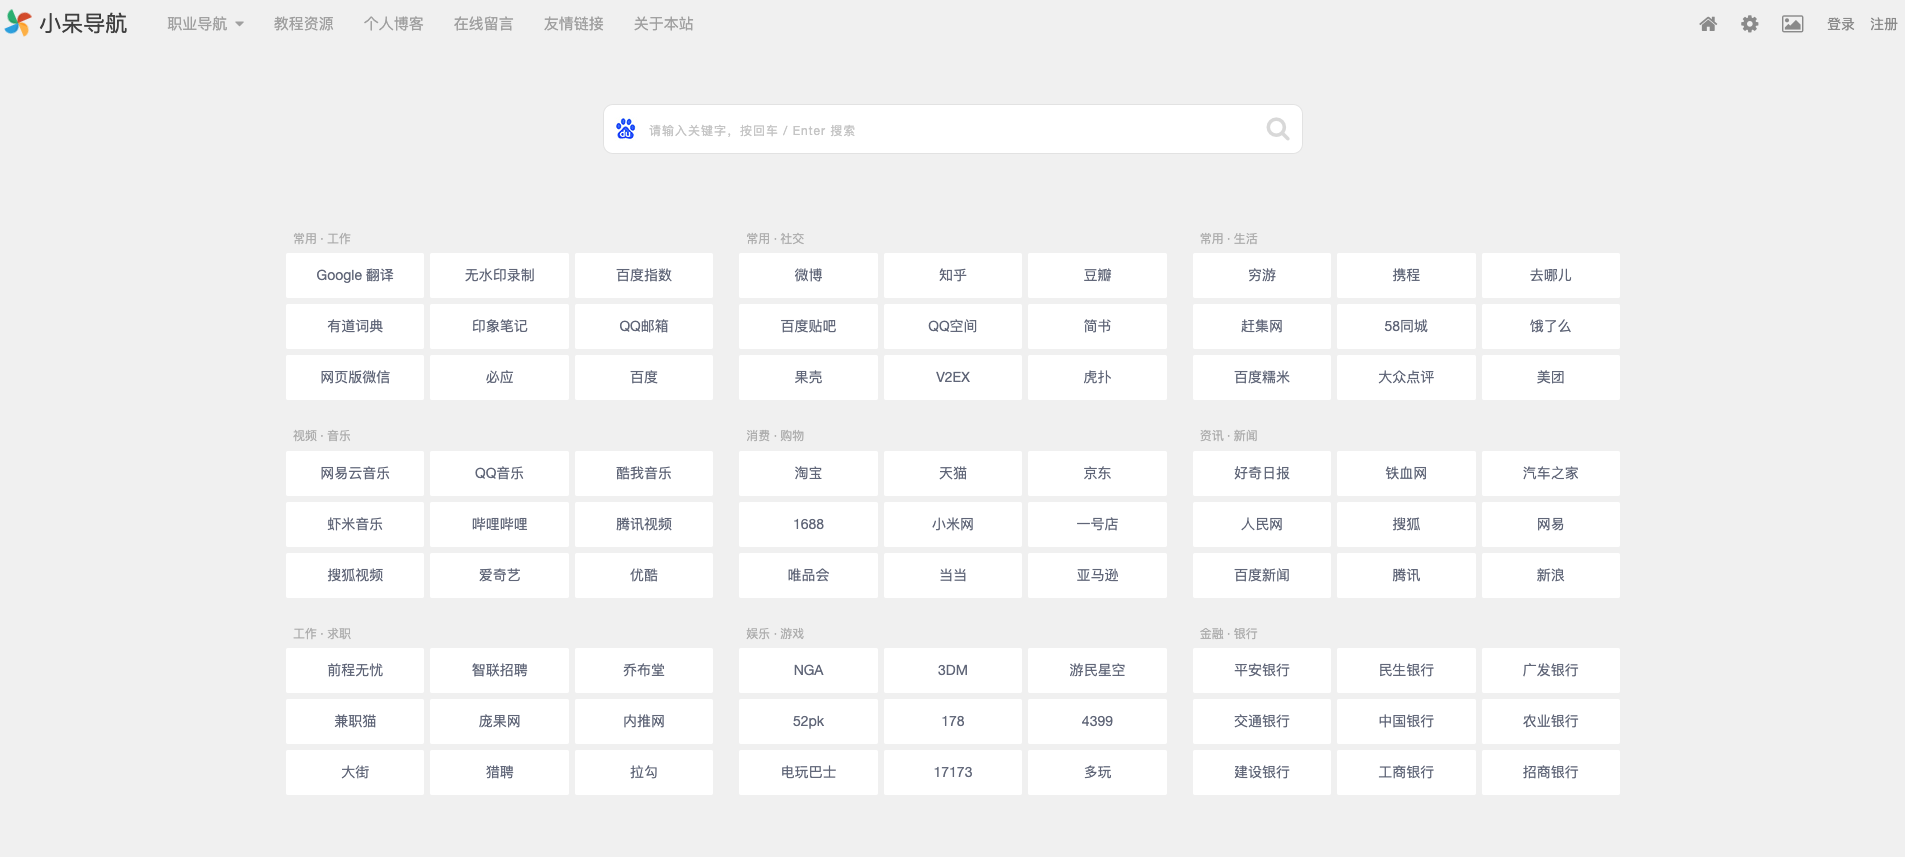Open the 饿了么 tile
This screenshot has width=1905, height=857.
[x=1551, y=326]
